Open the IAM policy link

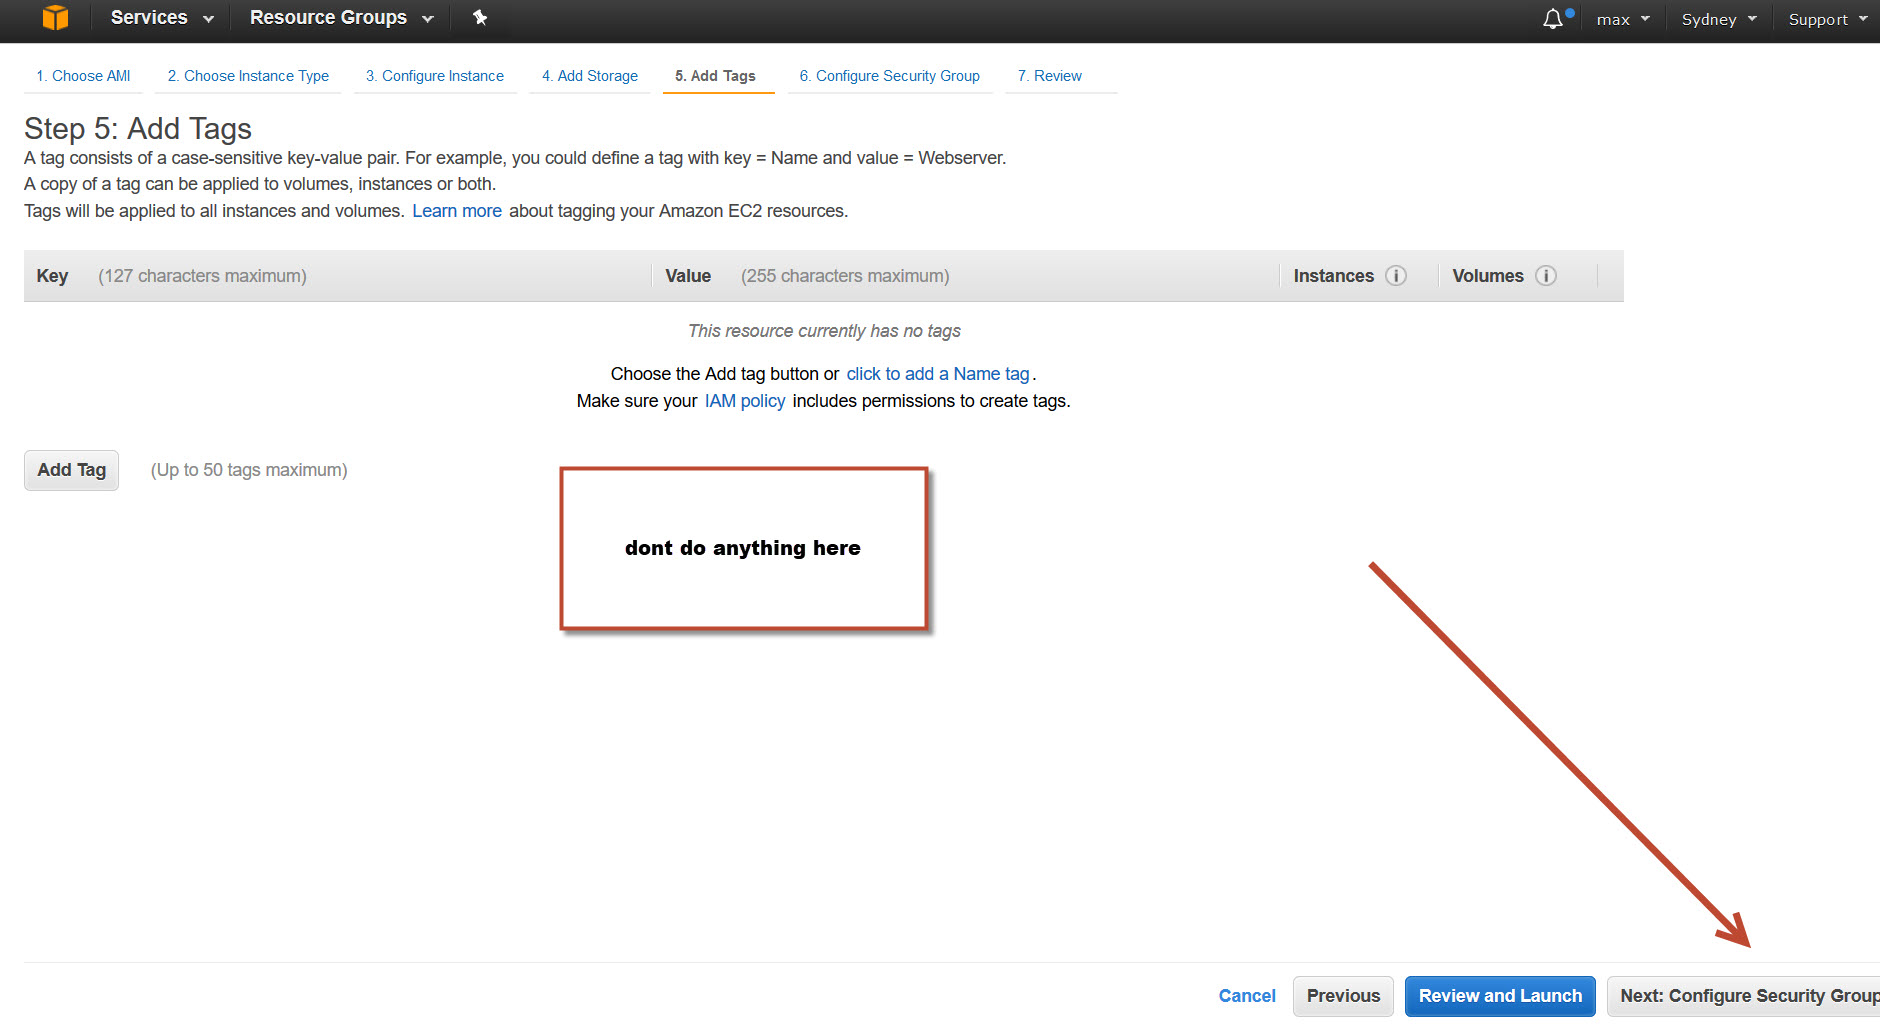744,401
